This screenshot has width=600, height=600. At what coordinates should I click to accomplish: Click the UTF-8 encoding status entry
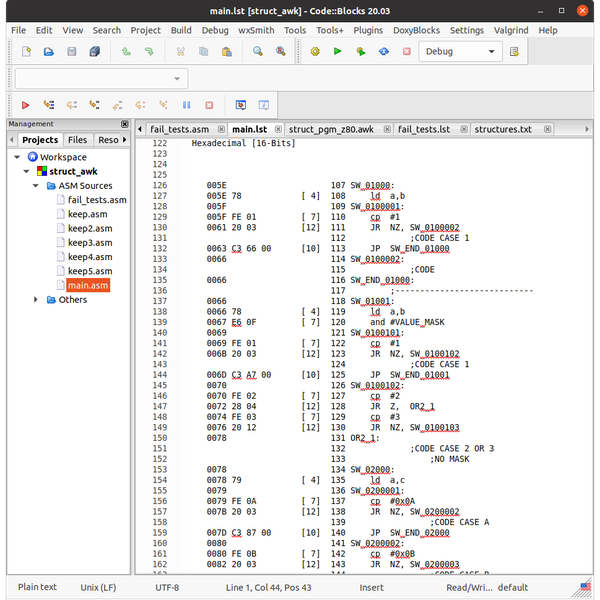(167, 587)
